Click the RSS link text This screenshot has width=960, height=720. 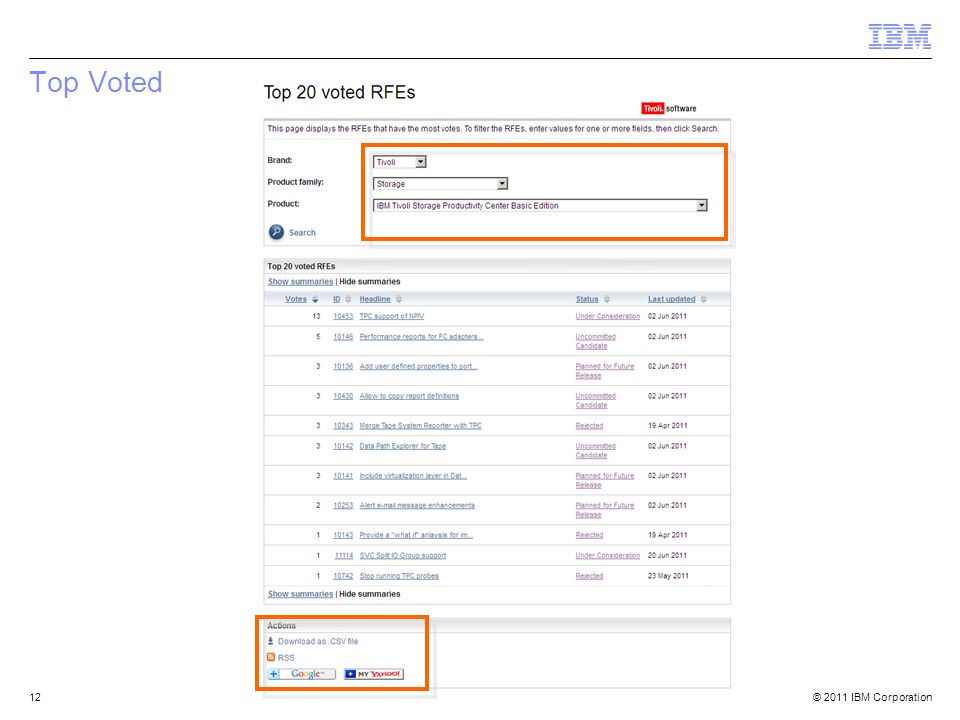point(286,658)
